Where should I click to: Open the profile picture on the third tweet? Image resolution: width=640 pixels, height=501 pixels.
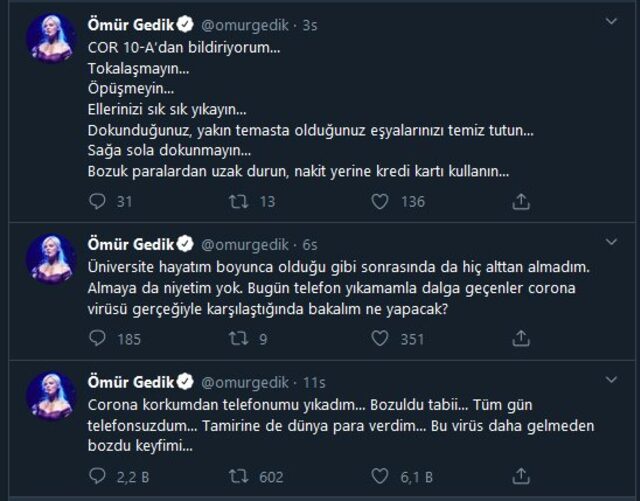coord(51,397)
